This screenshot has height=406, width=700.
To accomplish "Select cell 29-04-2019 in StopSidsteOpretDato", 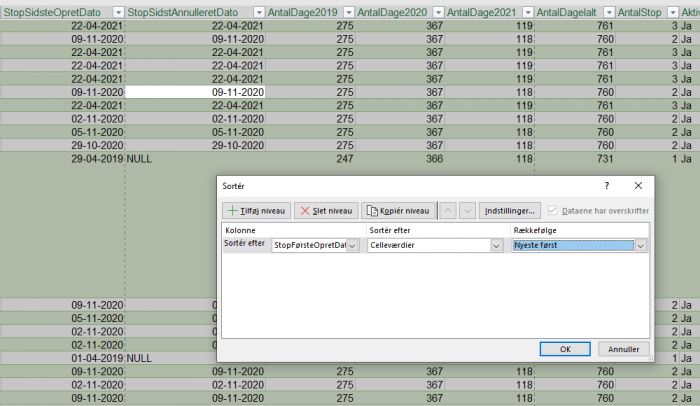I will click(62, 159).
